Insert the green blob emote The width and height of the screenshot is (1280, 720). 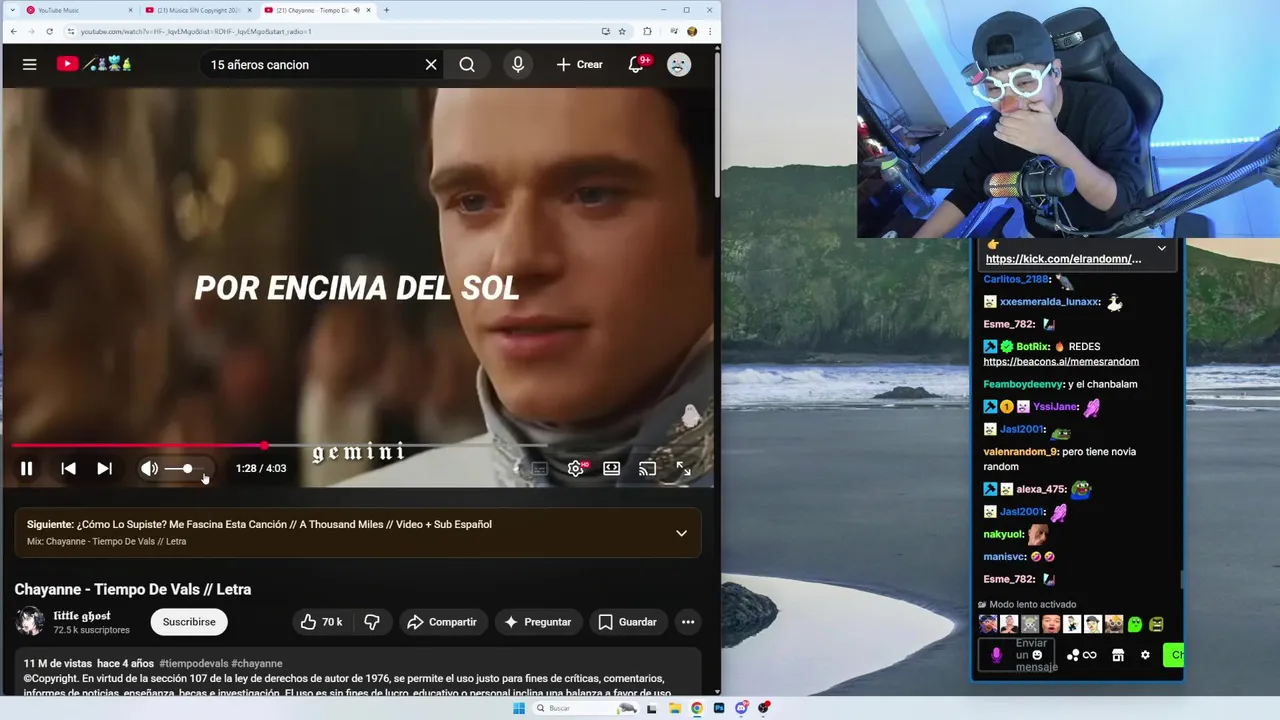[x=1135, y=624]
